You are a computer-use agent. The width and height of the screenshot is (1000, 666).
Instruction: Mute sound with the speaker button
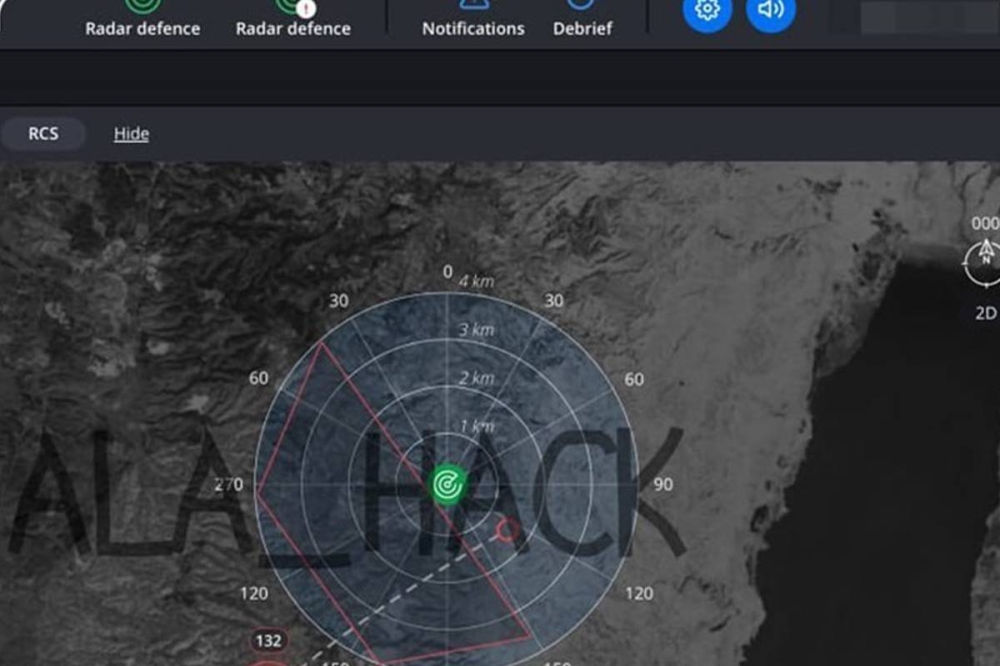click(x=770, y=11)
